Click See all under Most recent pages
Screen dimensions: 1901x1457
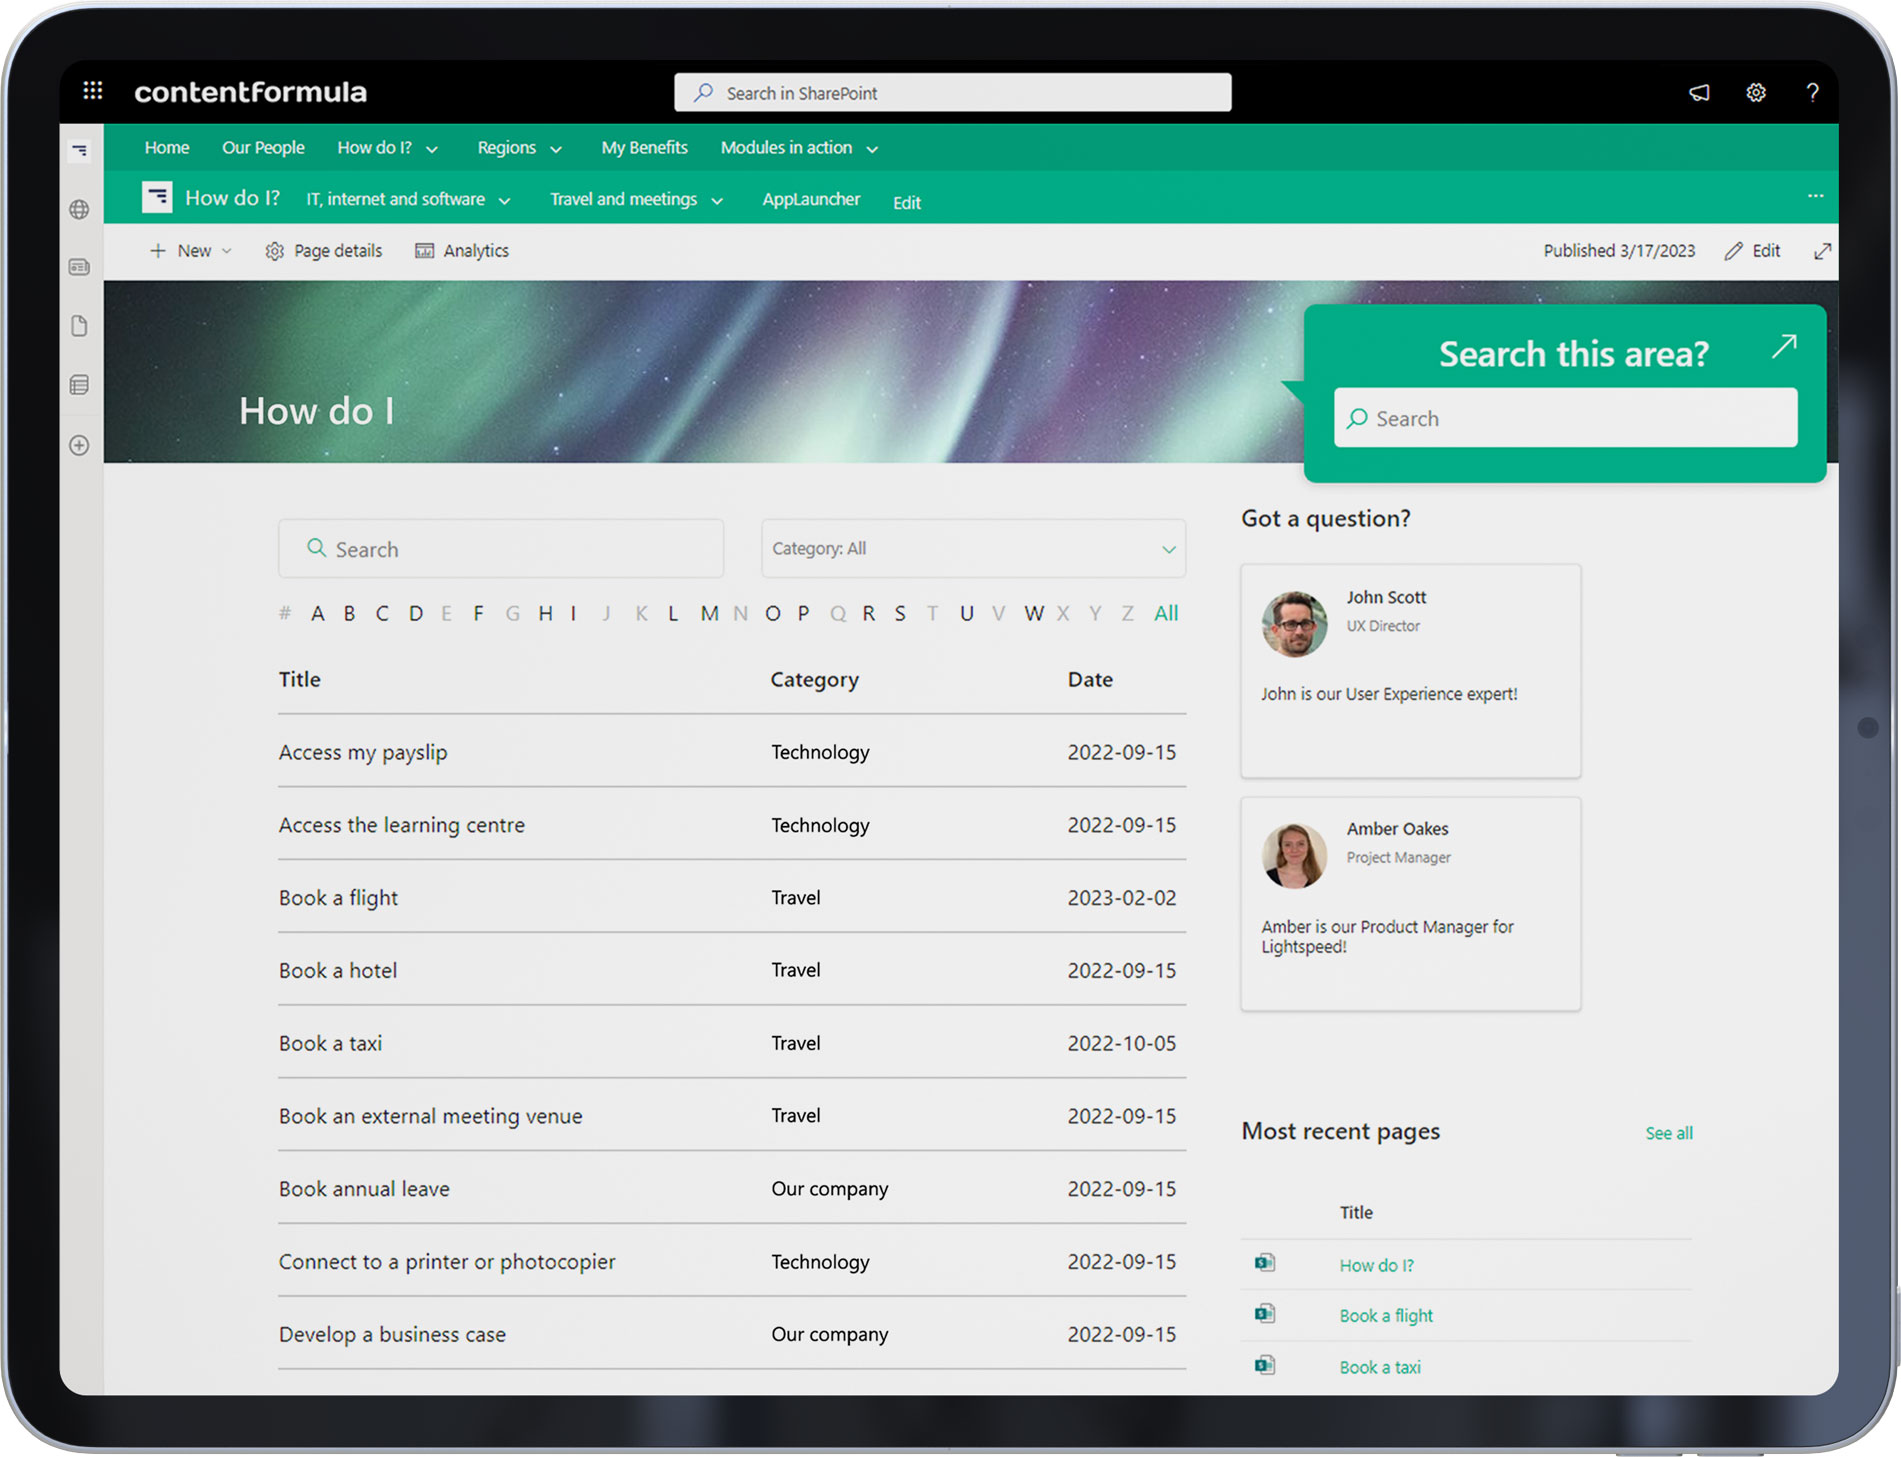coord(1668,1133)
